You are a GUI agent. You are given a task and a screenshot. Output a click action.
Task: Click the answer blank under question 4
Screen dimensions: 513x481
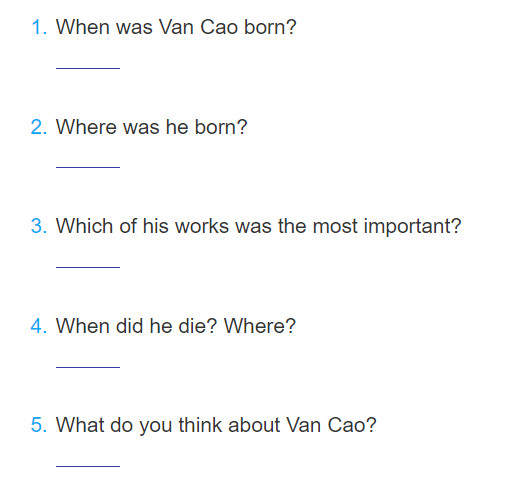(88, 367)
